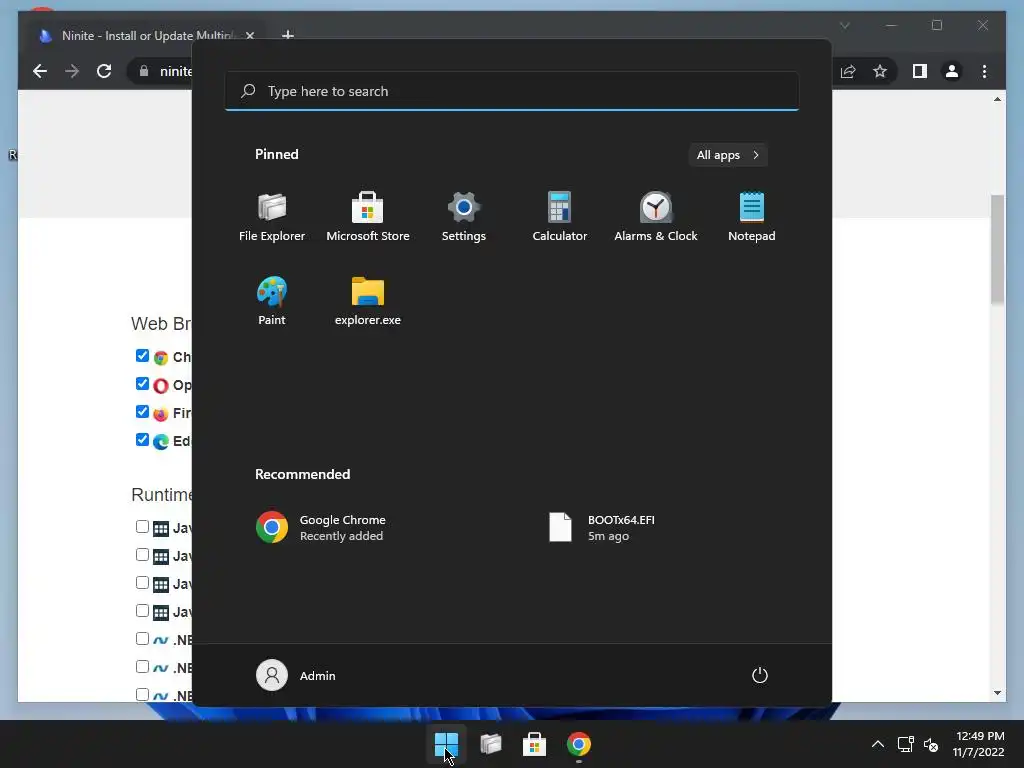1024x768 pixels.
Task: Switch to Chrome from the taskbar
Action: 579,744
